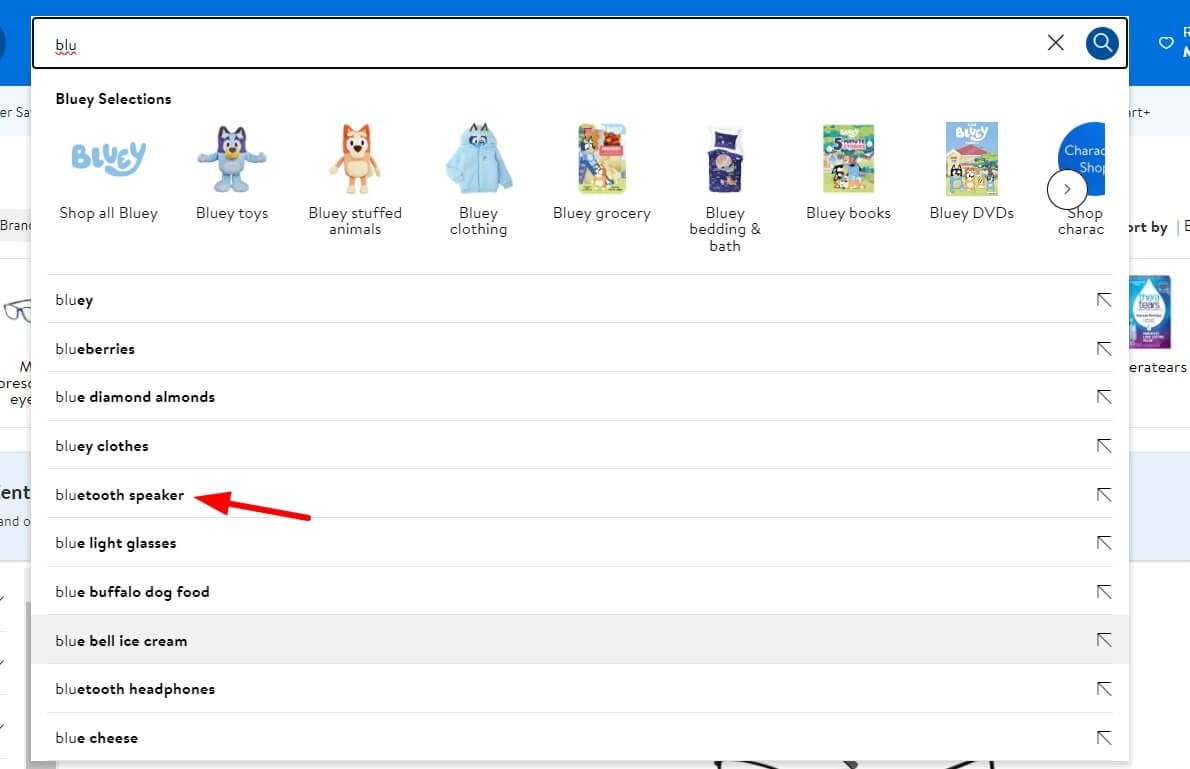Click the autofill arrow beside "blue cheese"
The image size is (1190, 769).
click(1103, 737)
